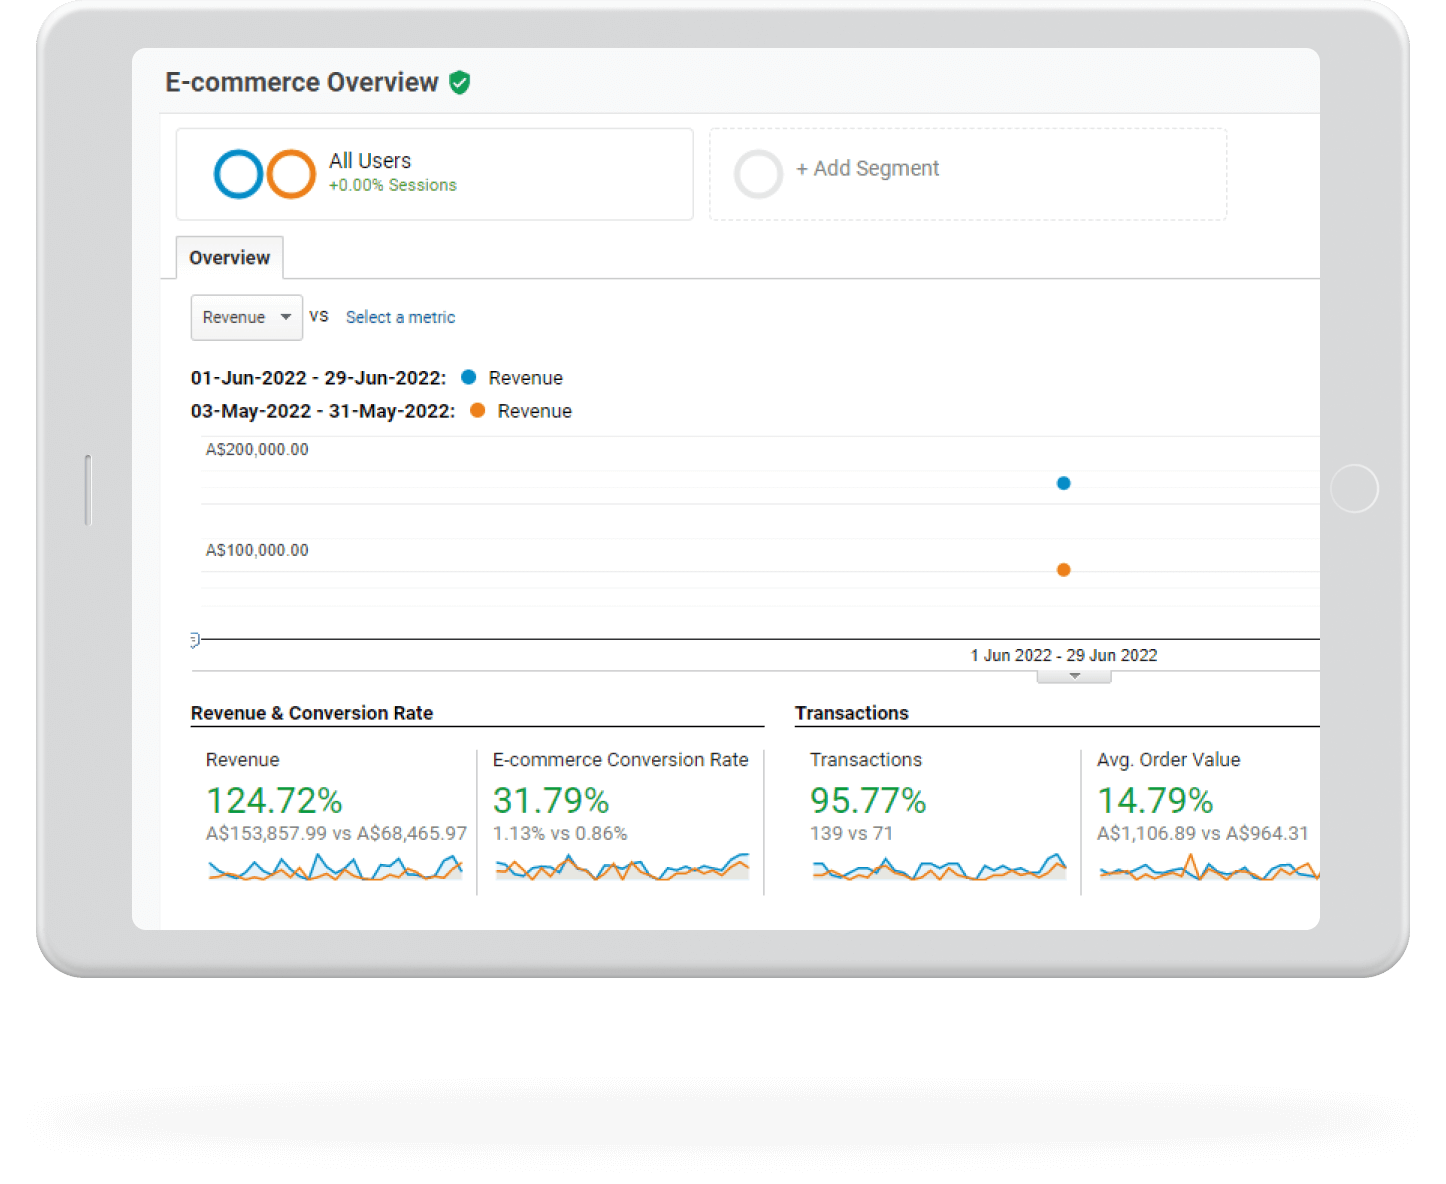
Task: Click the Avg. Order Value 14.79% figure
Action: point(1155,801)
